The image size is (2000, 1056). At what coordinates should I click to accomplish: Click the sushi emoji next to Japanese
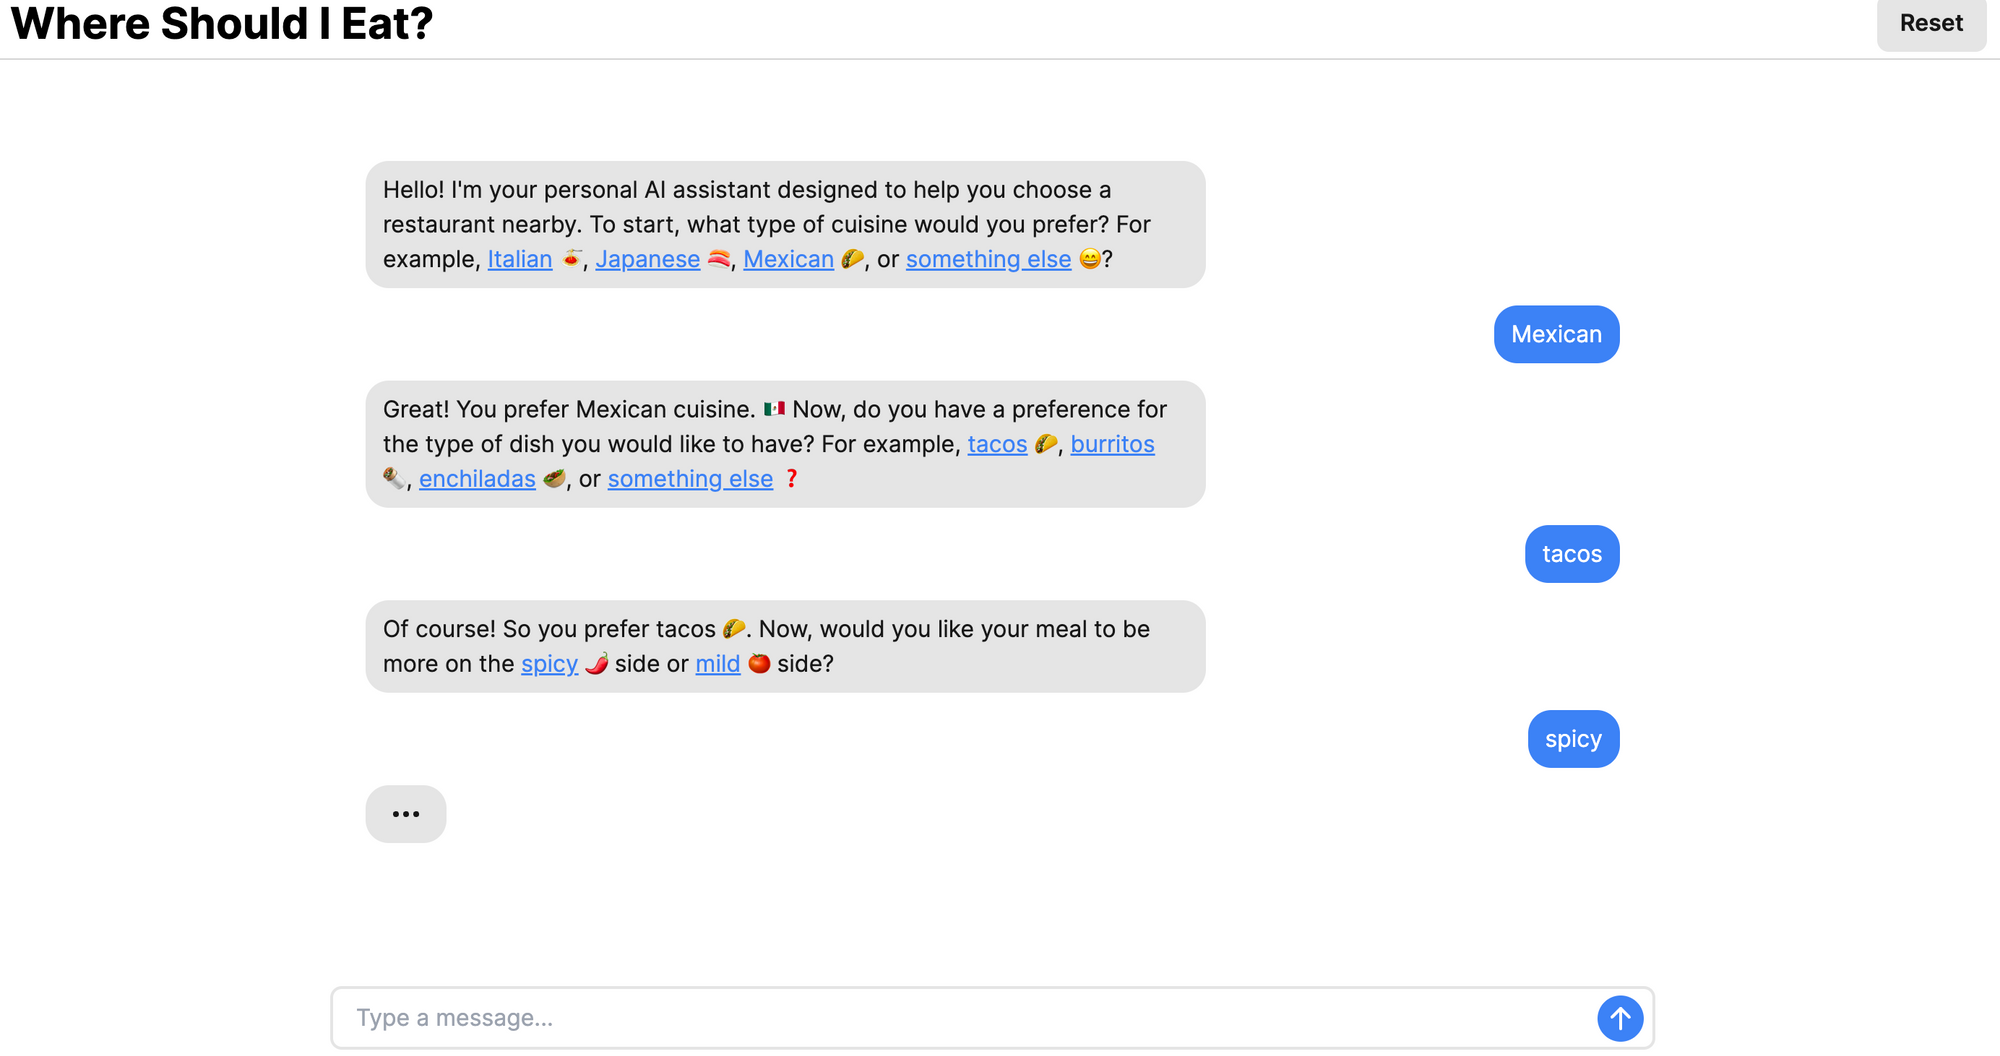coord(718,258)
